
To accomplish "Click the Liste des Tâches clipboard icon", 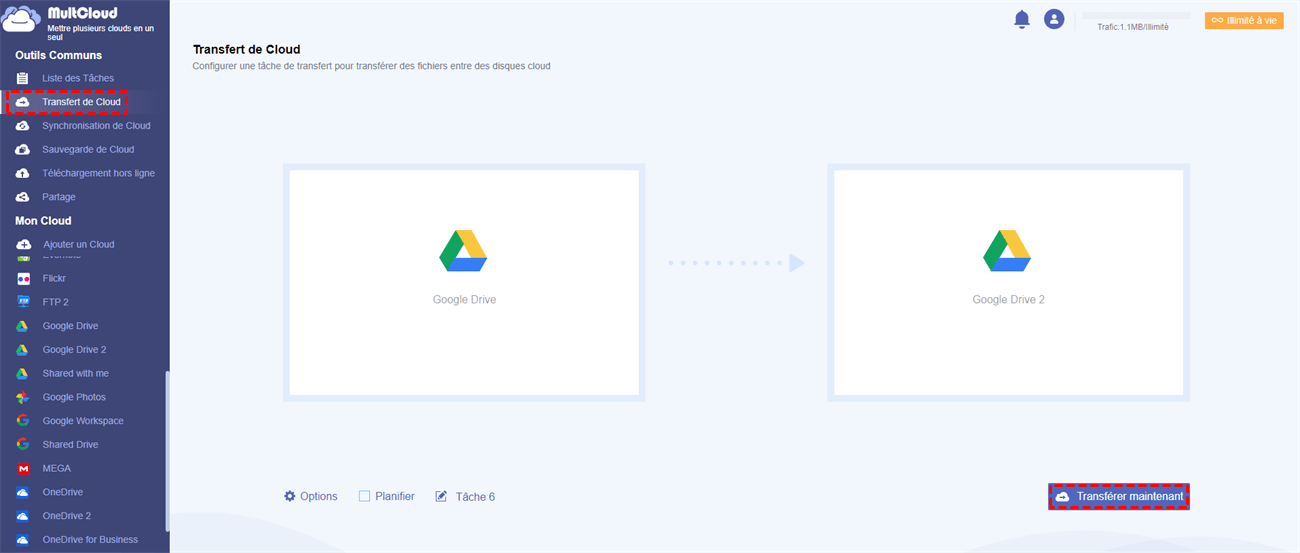I will (x=22, y=78).
